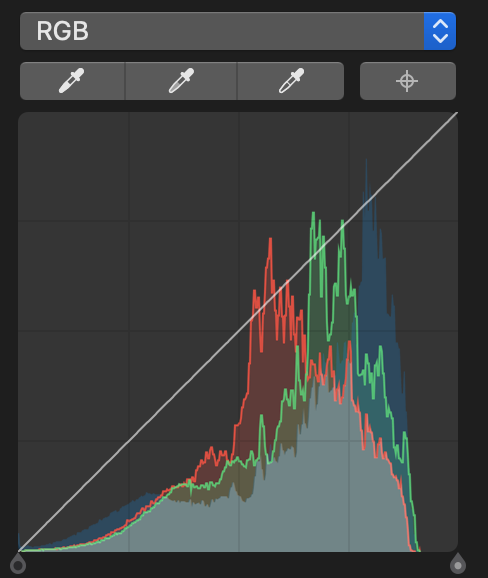Click the RGB label text

pyautogui.click(x=63, y=31)
